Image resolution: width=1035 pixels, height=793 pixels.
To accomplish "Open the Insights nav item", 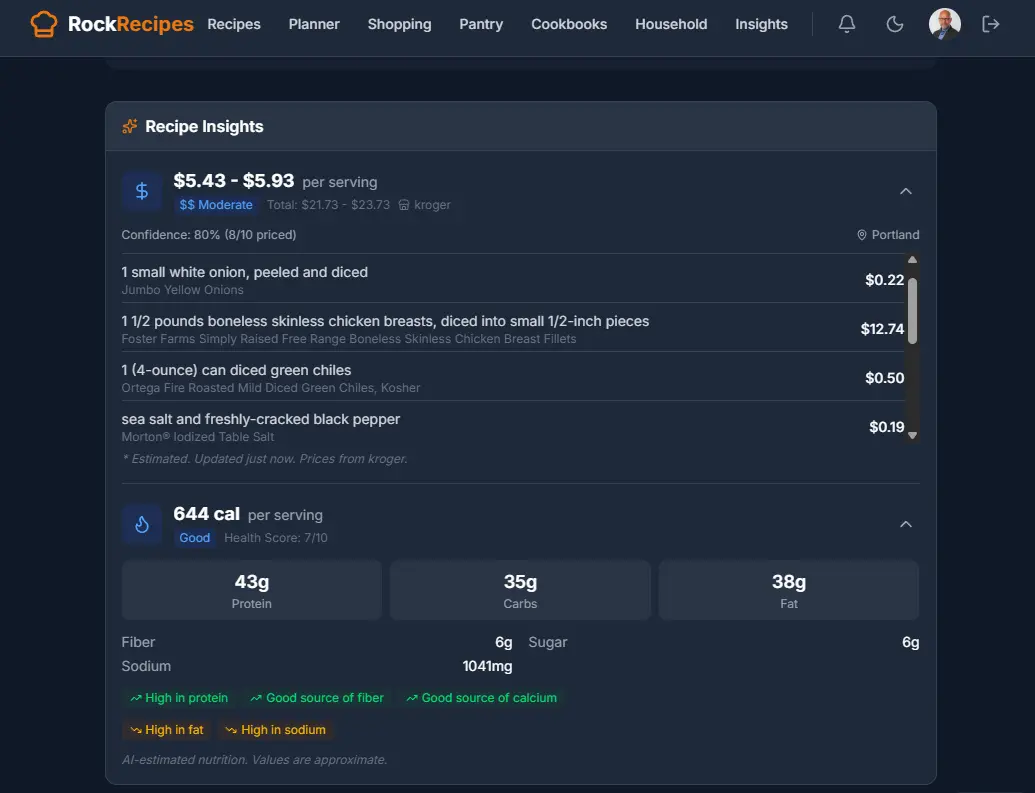I will point(761,24).
